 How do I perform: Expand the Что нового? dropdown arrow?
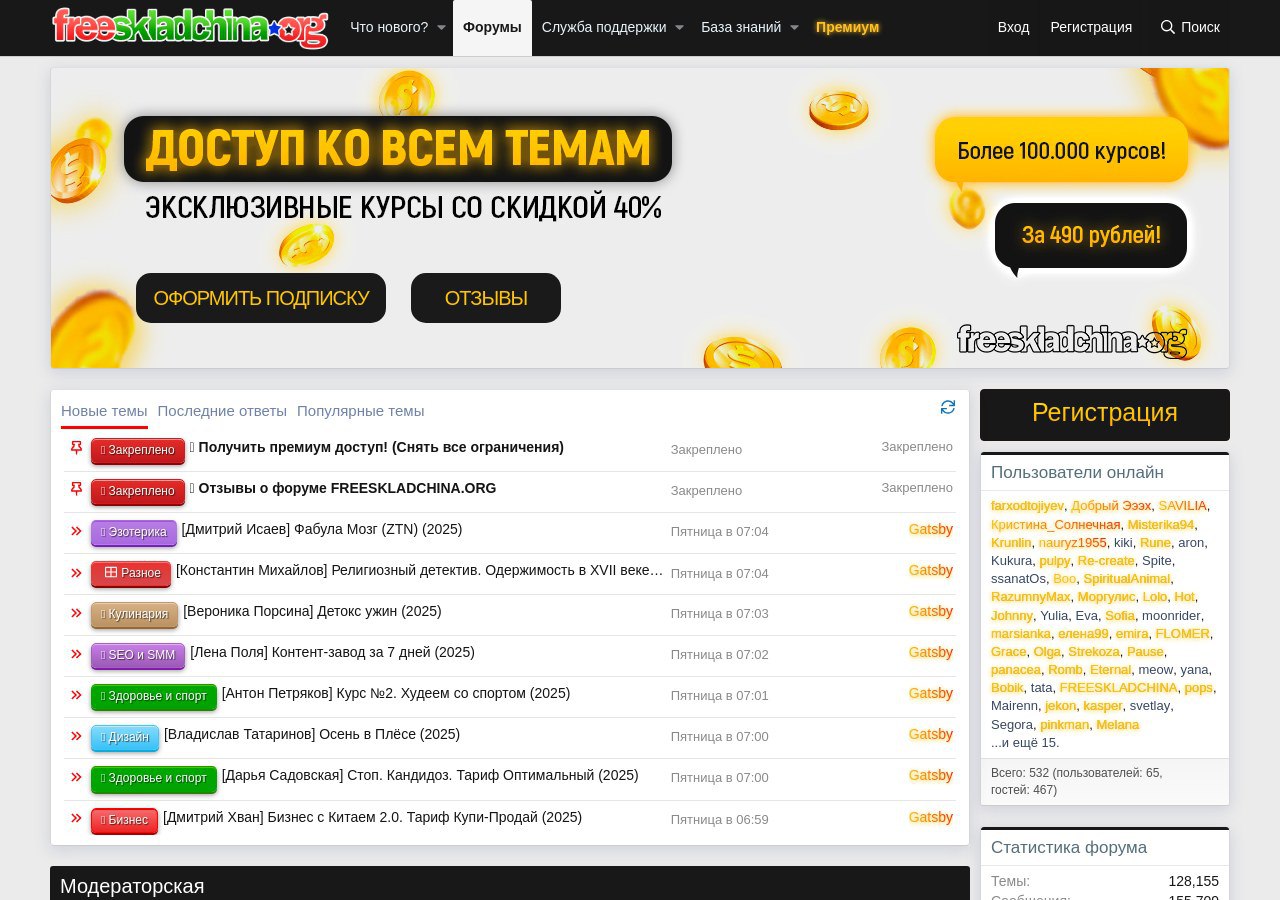(441, 28)
